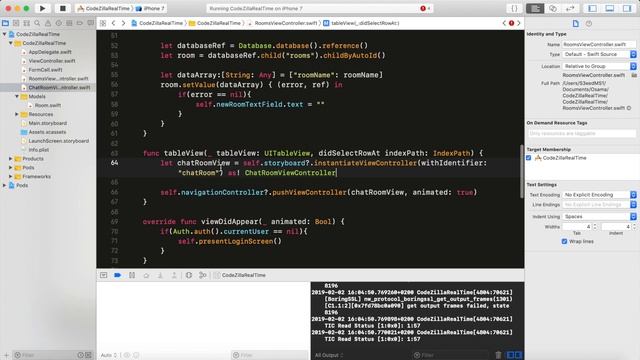Expand the Frameworks group
The image size is (640, 360).
click(x=11, y=177)
